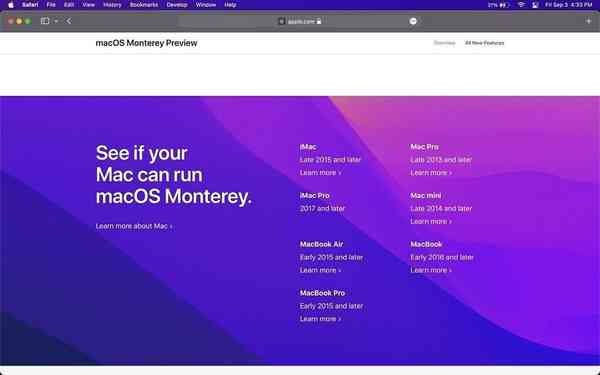This screenshot has width=600, height=375.
Task: Open Learn more under MacBook
Action: pos(431,270)
